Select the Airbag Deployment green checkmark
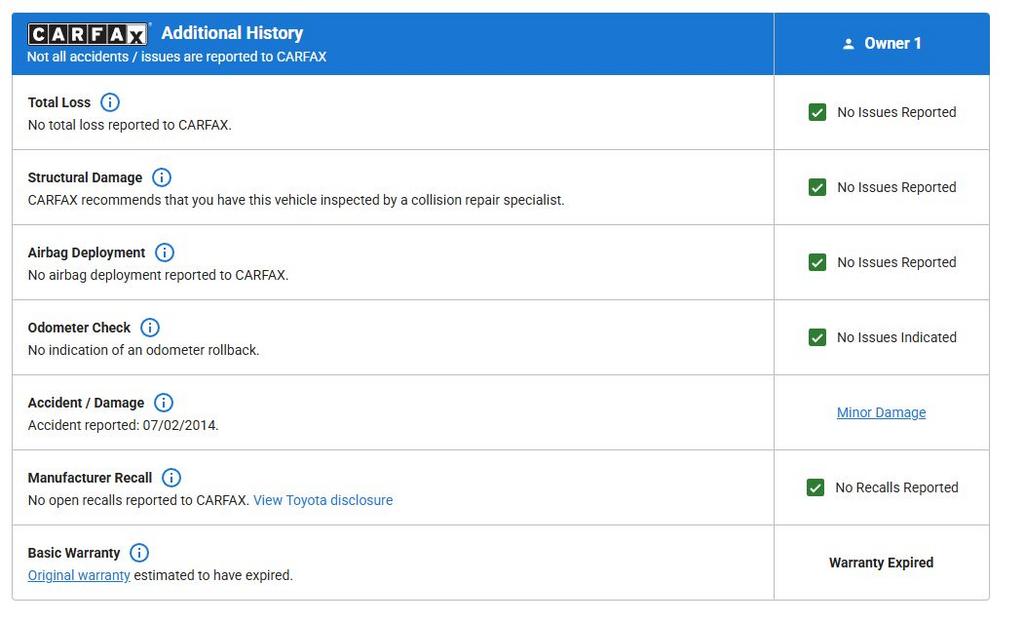Image resolution: width=1024 pixels, height=622 pixels. click(x=817, y=262)
